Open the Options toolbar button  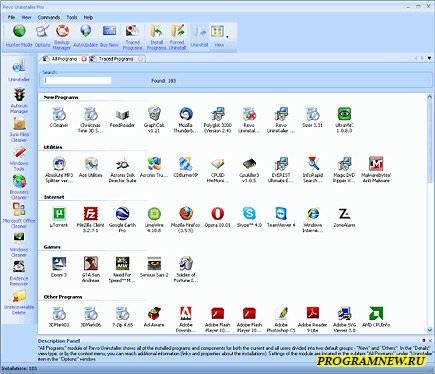coord(43,36)
